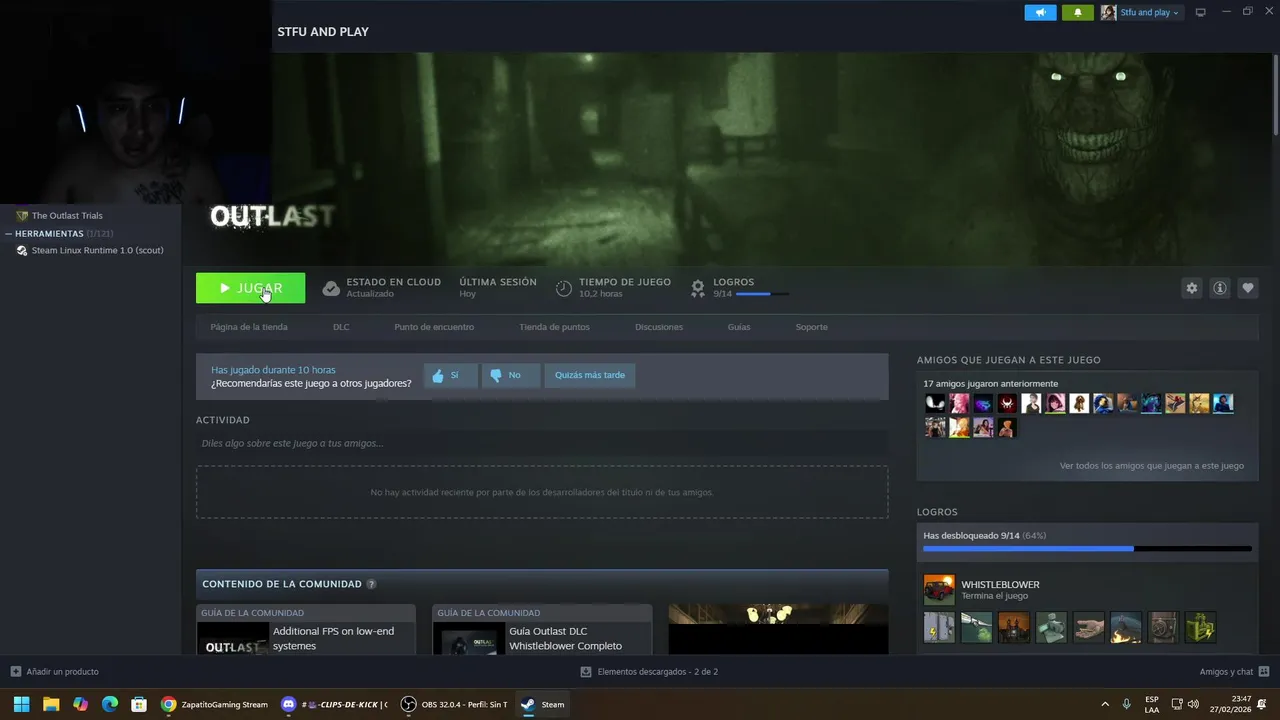The height and width of the screenshot is (720, 1280).
Task: Click the campfire achievement icon
Action: tap(1126, 627)
